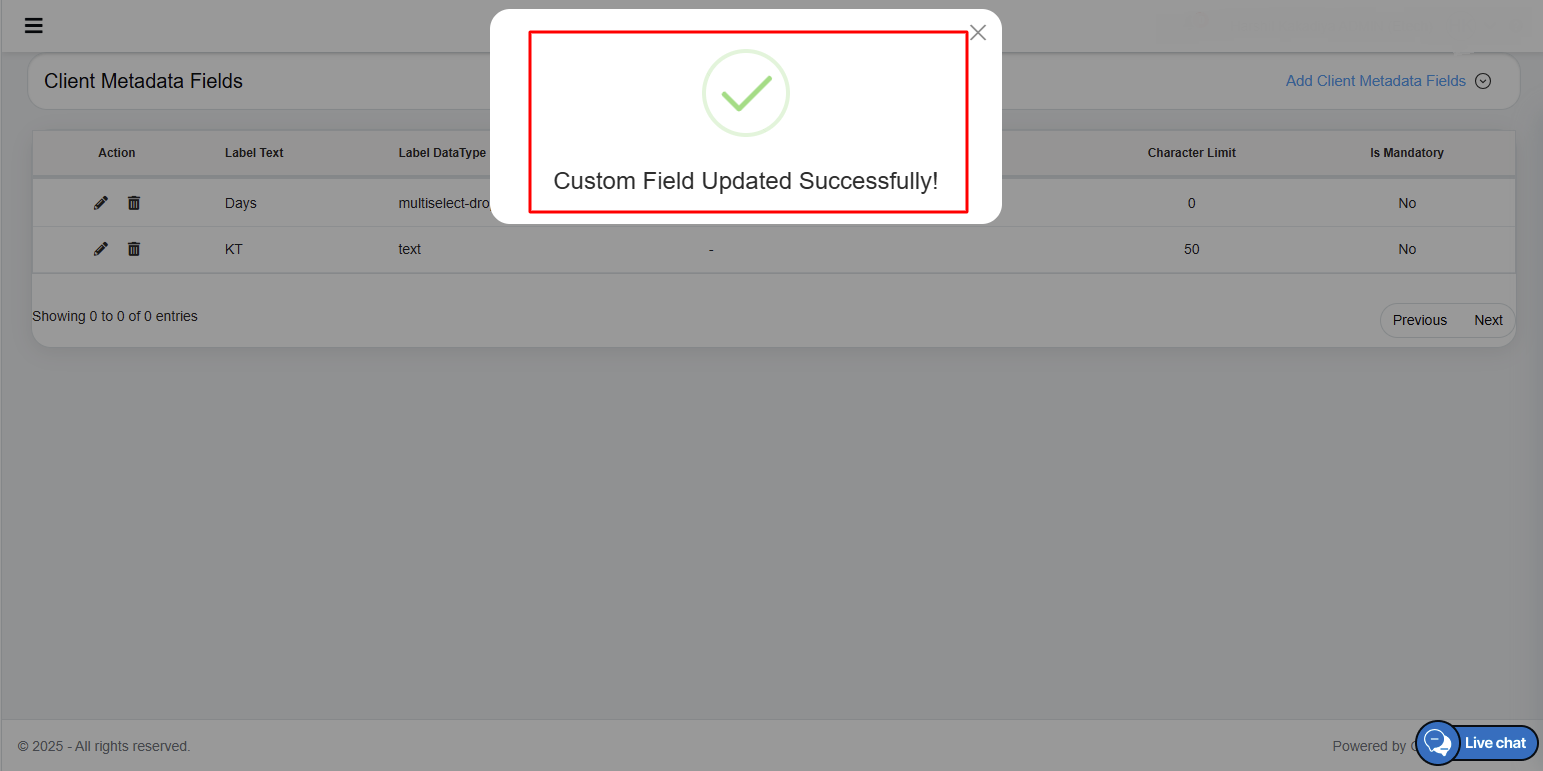1543x771 pixels.
Task: Sort by Label Text column header
Action: coord(254,153)
